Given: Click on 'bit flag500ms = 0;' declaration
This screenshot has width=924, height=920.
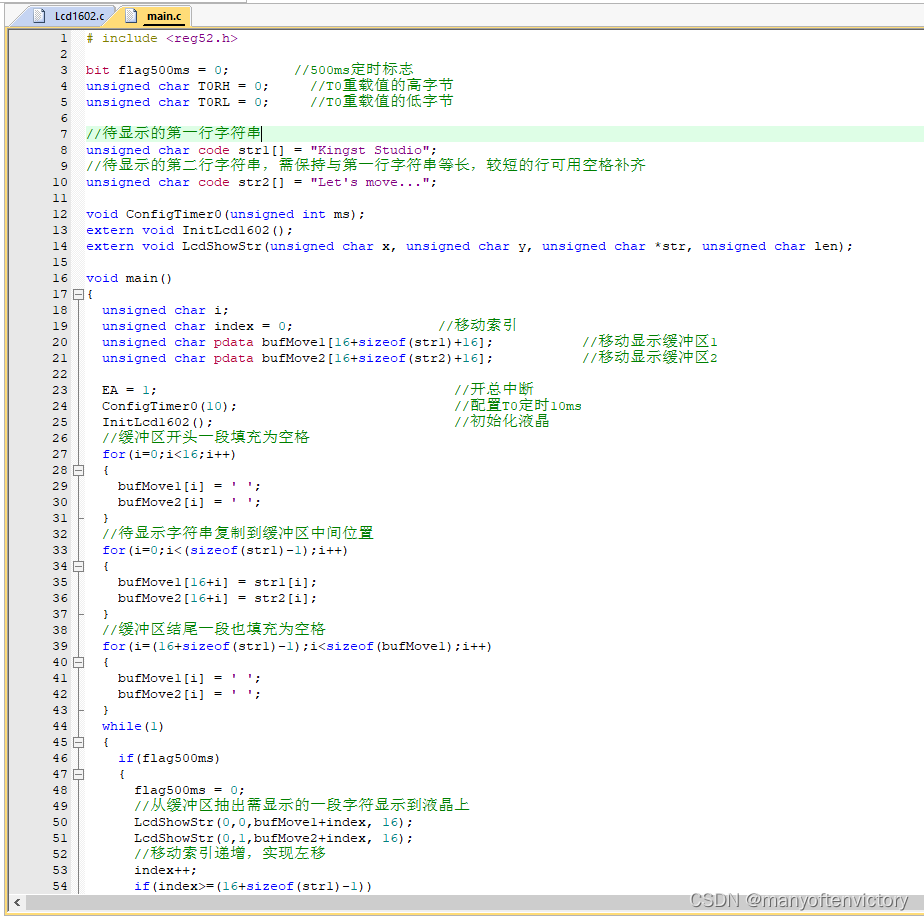Looking at the screenshot, I should tap(157, 70).
